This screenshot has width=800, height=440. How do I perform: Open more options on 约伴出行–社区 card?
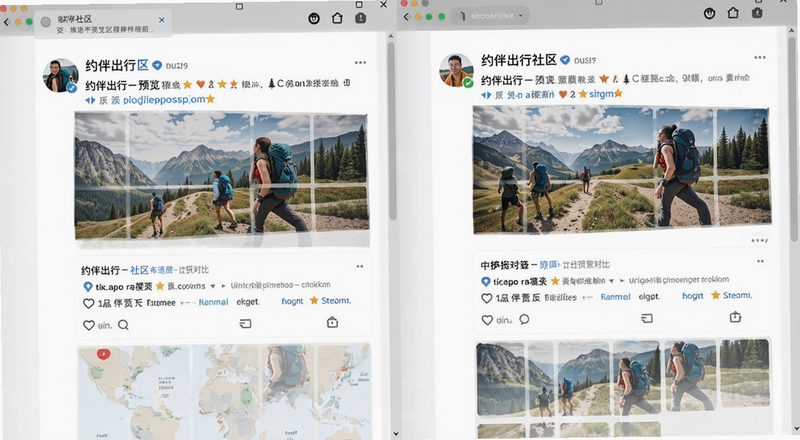[x=360, y=266]
